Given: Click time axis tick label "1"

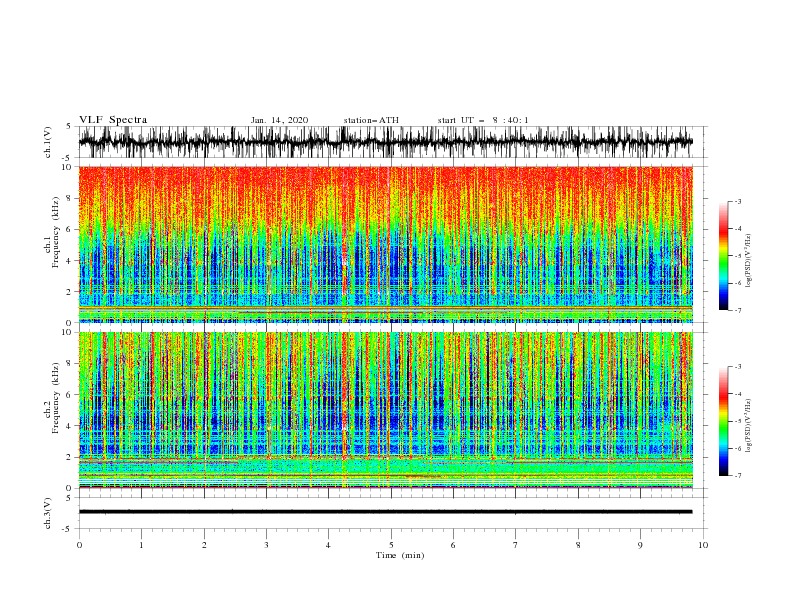Looking at the screenshot, I should 141,545.
